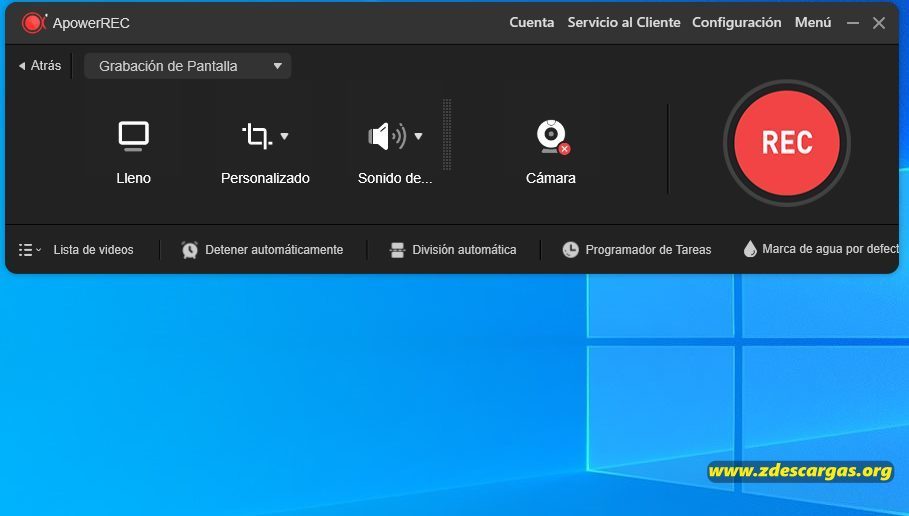Open the Menú item in title bar

click(x=813, y=23)
